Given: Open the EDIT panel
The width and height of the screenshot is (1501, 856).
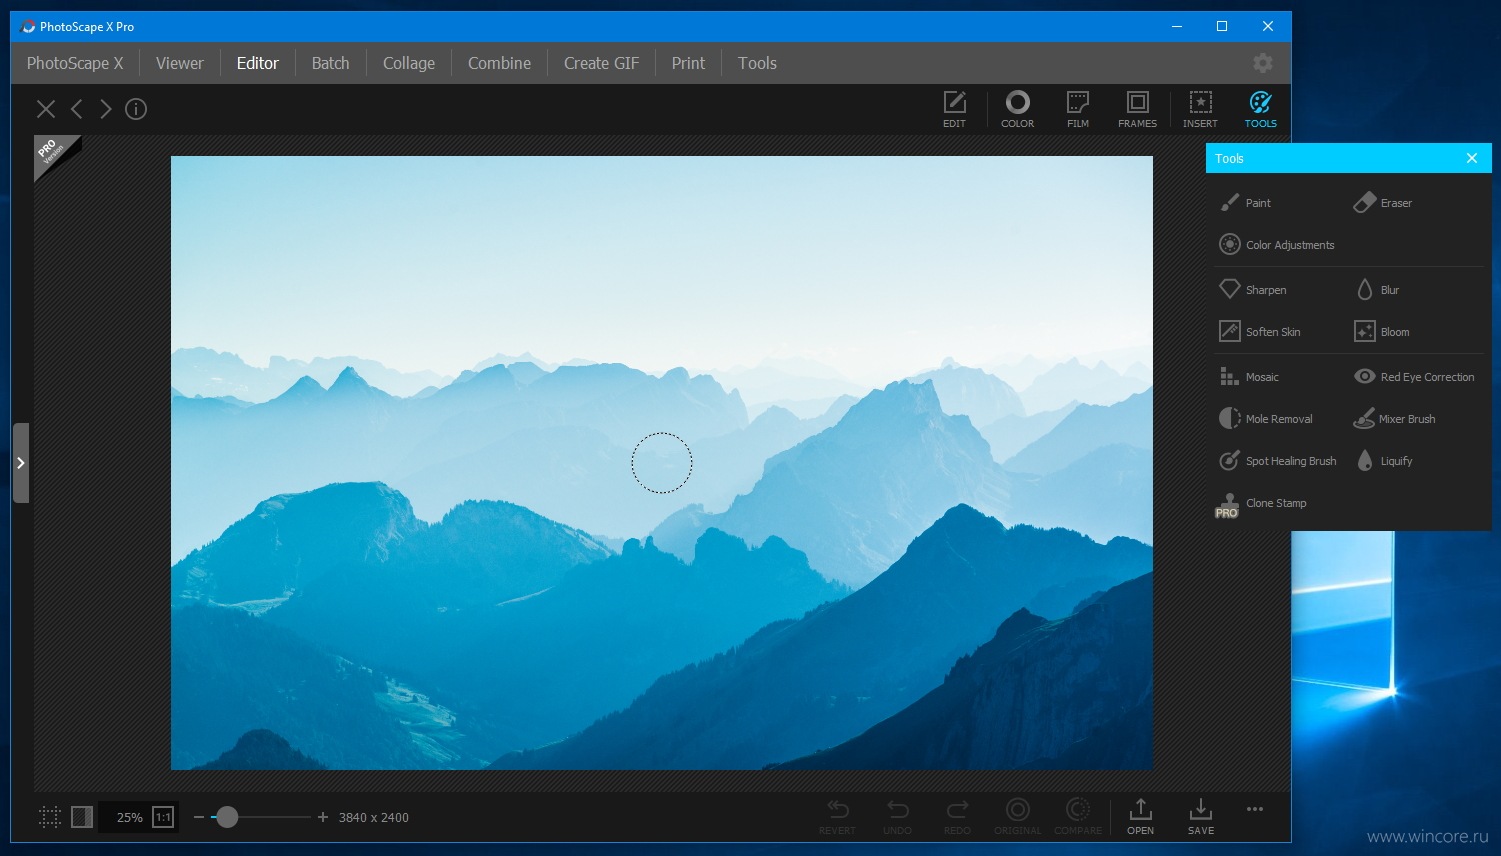Looking at the screenshot, I should 955,109.
